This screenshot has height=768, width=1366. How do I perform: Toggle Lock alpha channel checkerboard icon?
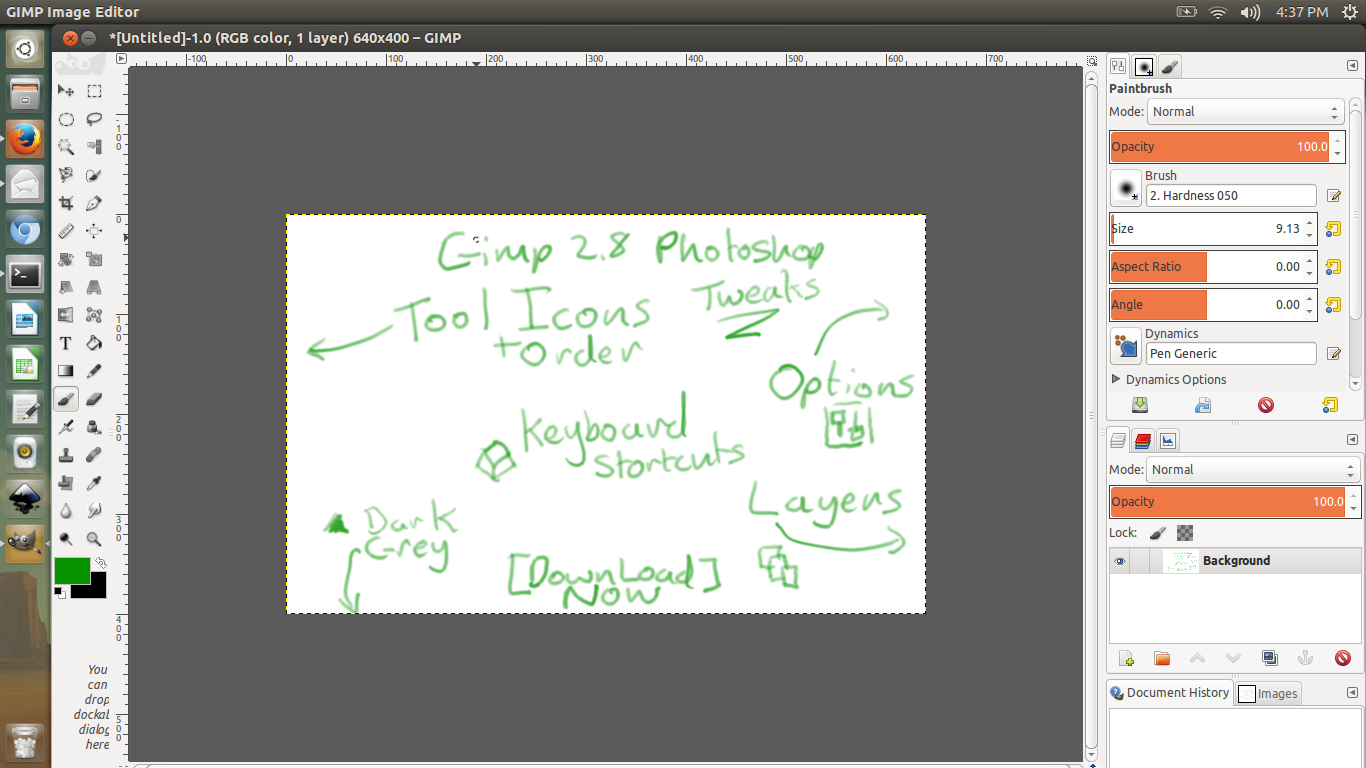click(1185, 533)
